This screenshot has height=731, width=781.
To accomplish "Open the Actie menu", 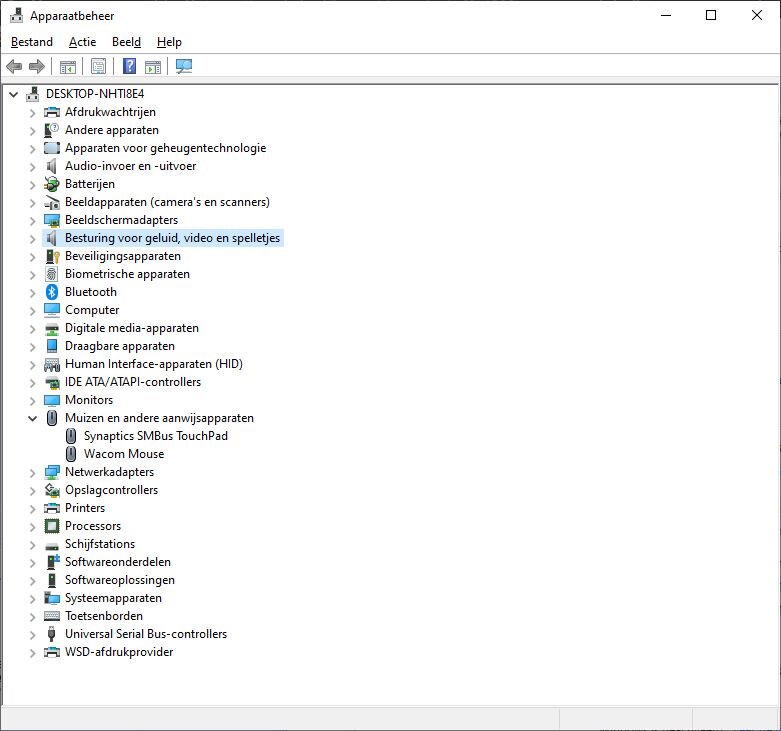I will coord(82,42).
